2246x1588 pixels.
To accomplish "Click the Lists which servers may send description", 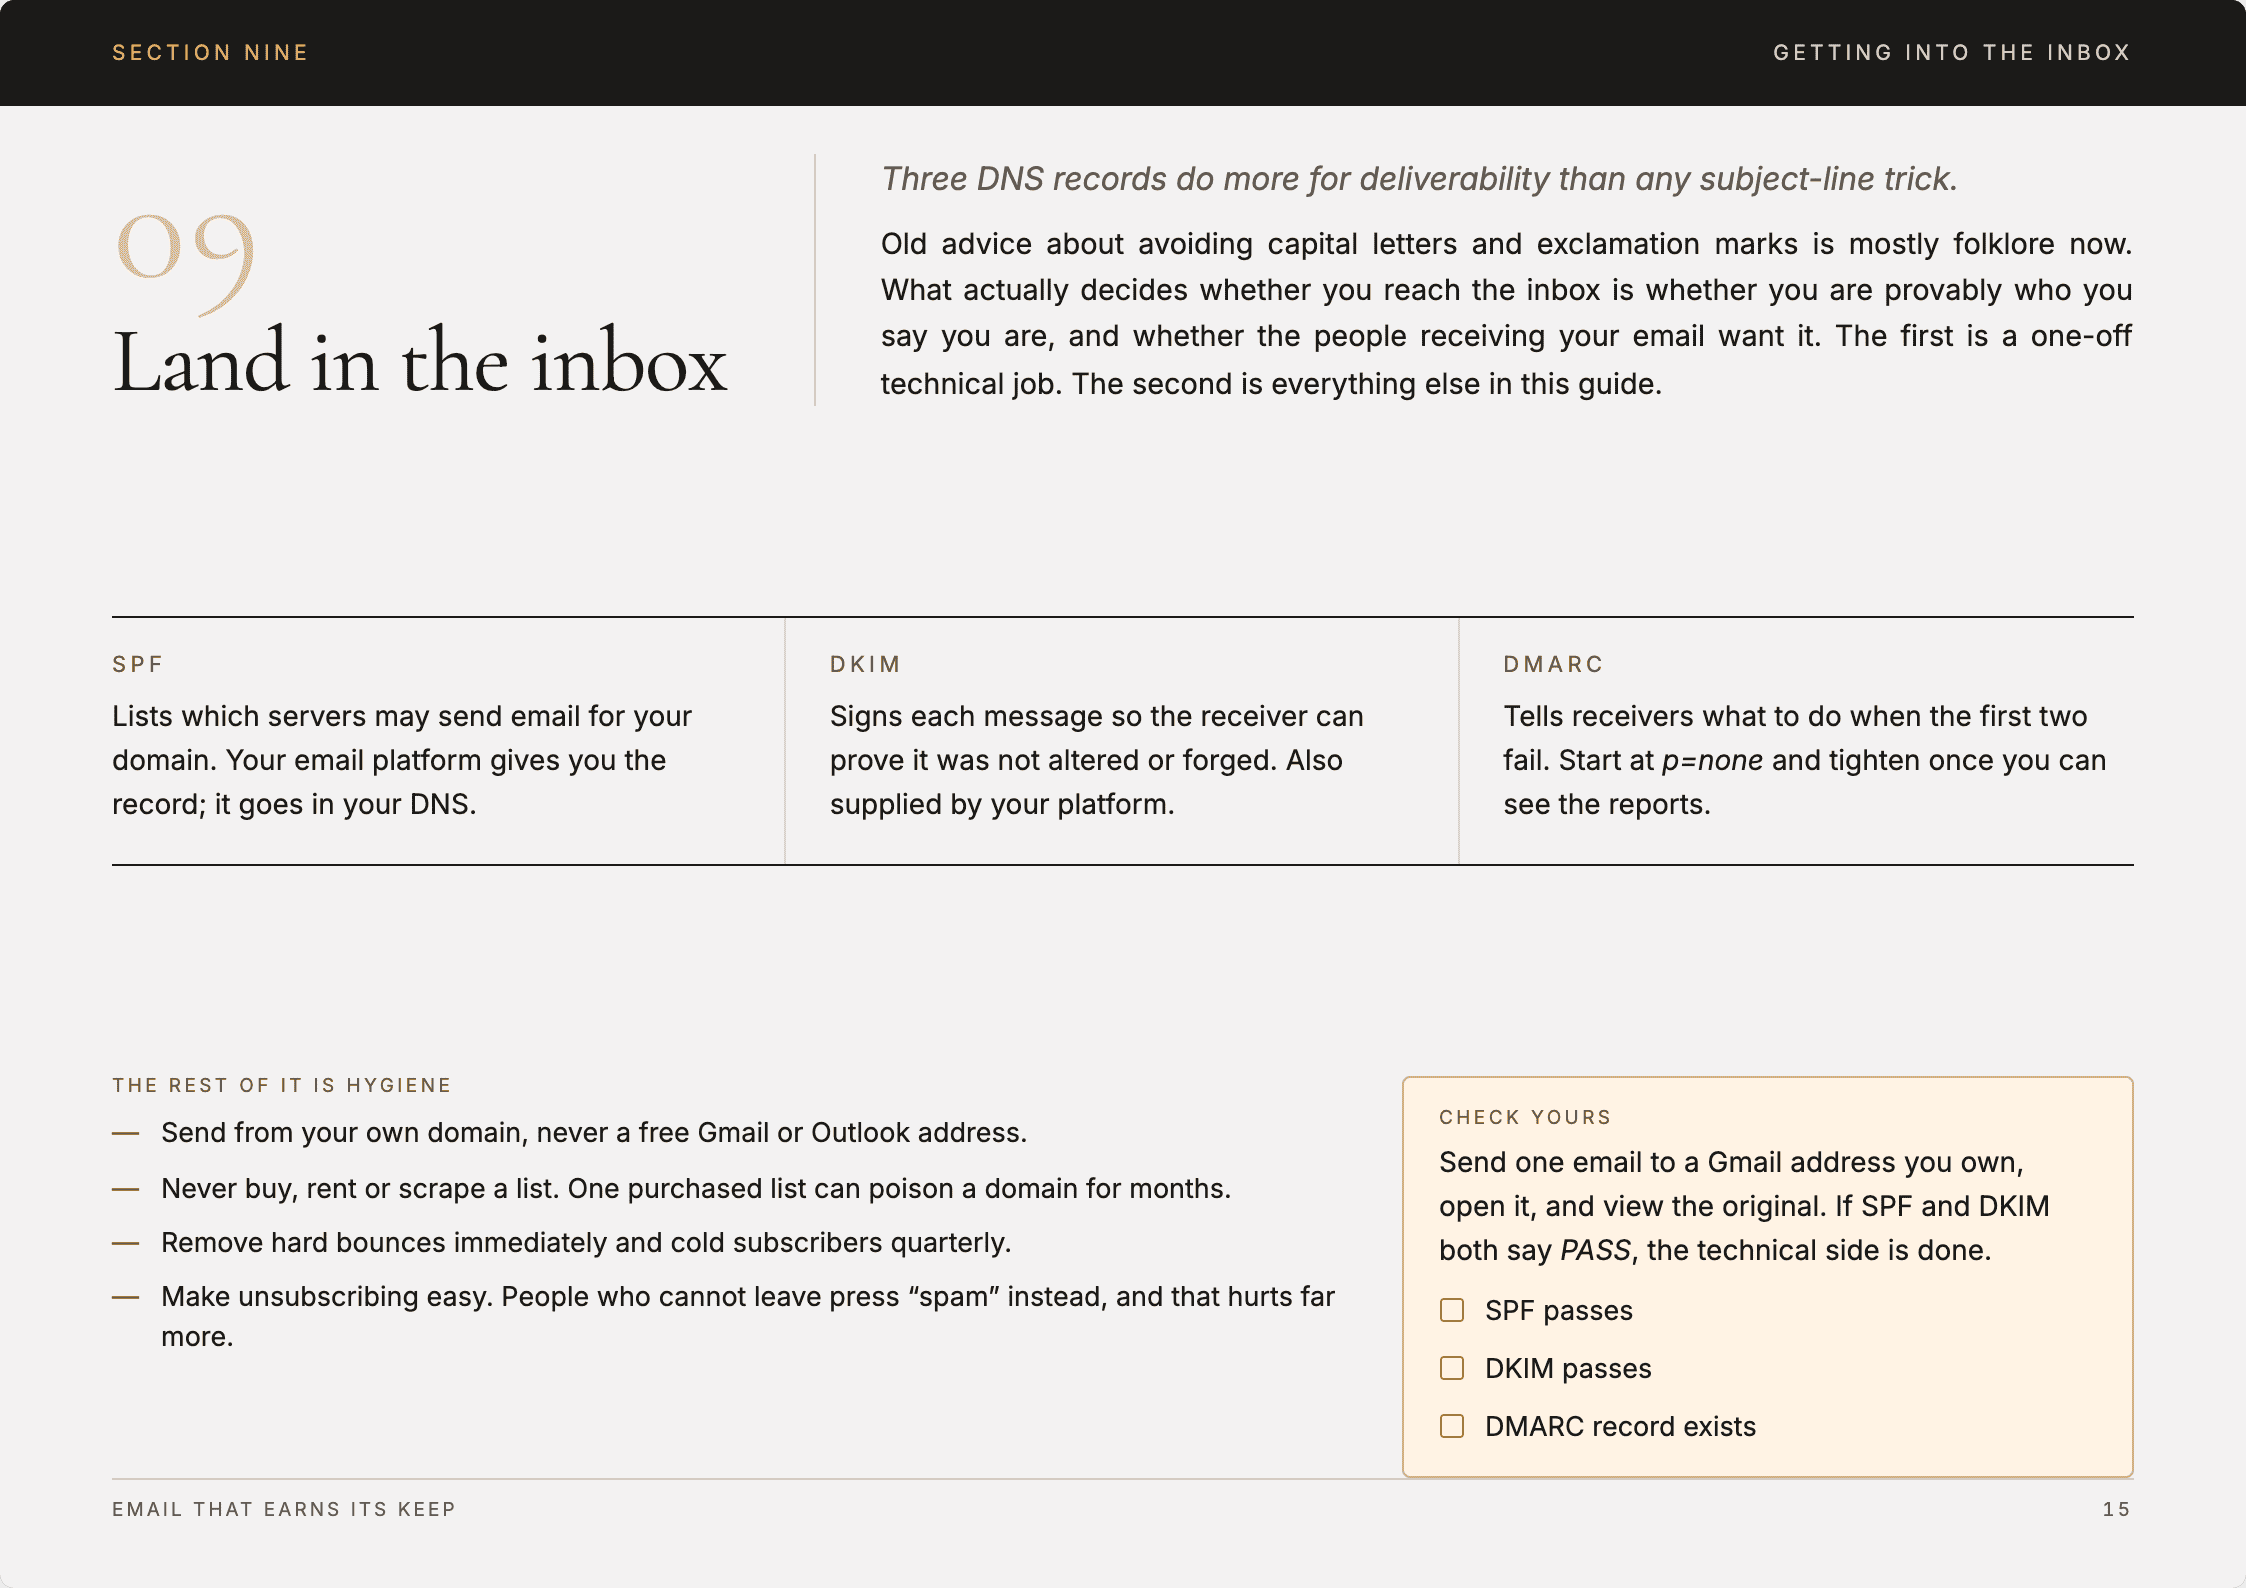I will (402, 760).
